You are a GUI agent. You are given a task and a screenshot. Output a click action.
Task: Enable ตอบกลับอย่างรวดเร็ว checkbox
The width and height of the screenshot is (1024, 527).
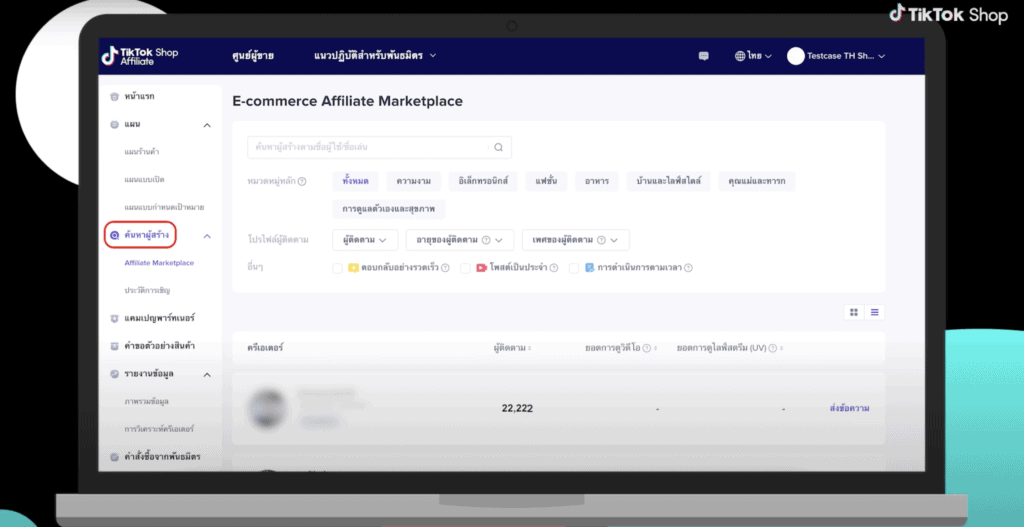(338, 268)
